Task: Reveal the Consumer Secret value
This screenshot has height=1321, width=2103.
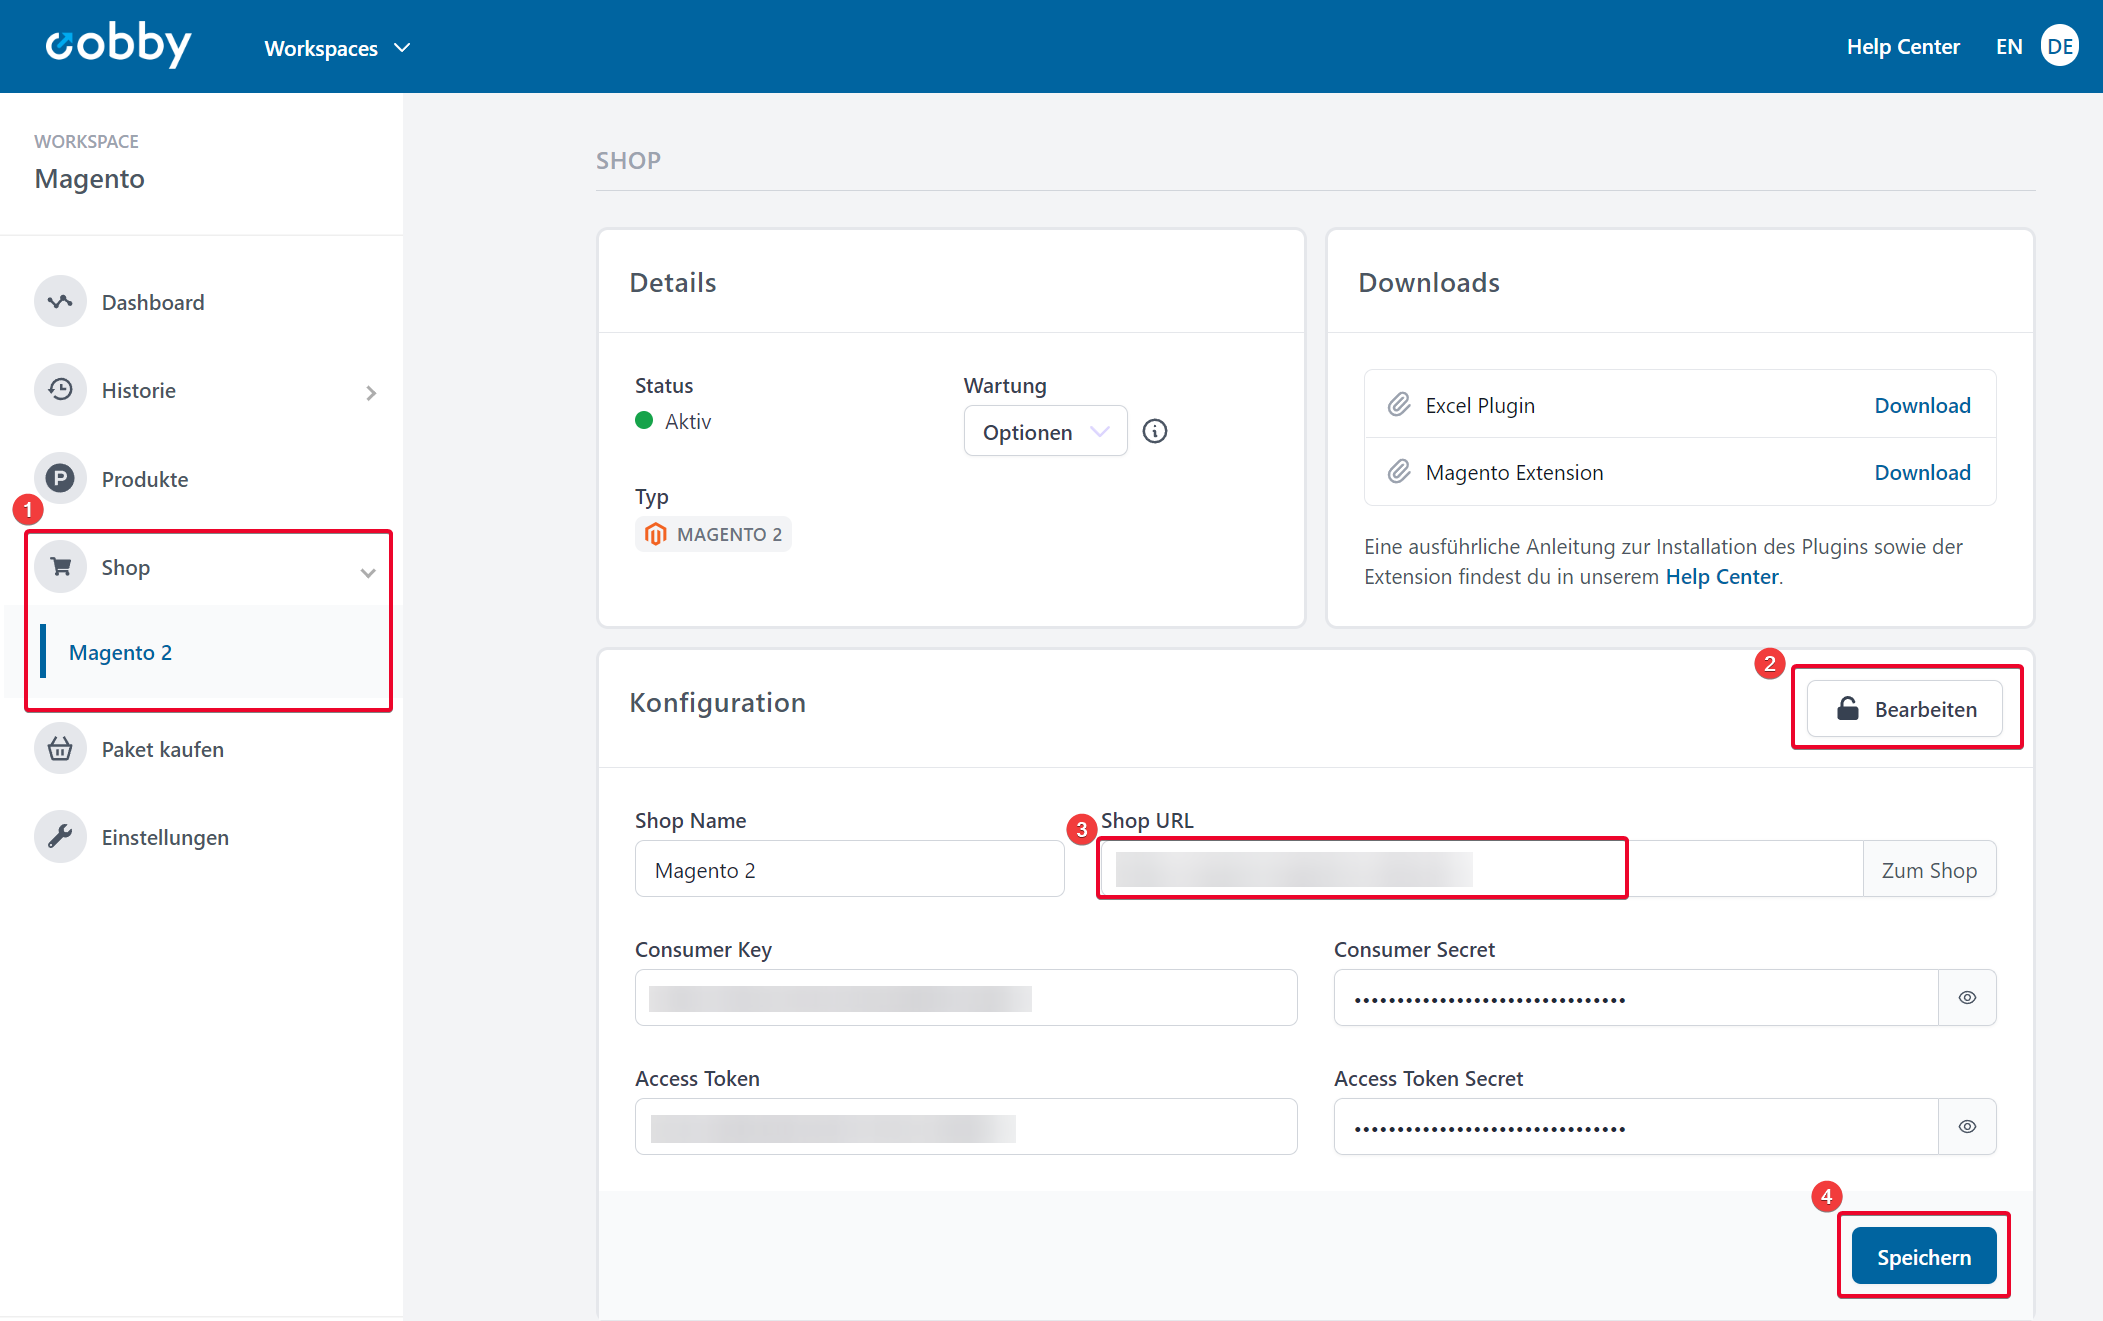Action: [1967, 997]
